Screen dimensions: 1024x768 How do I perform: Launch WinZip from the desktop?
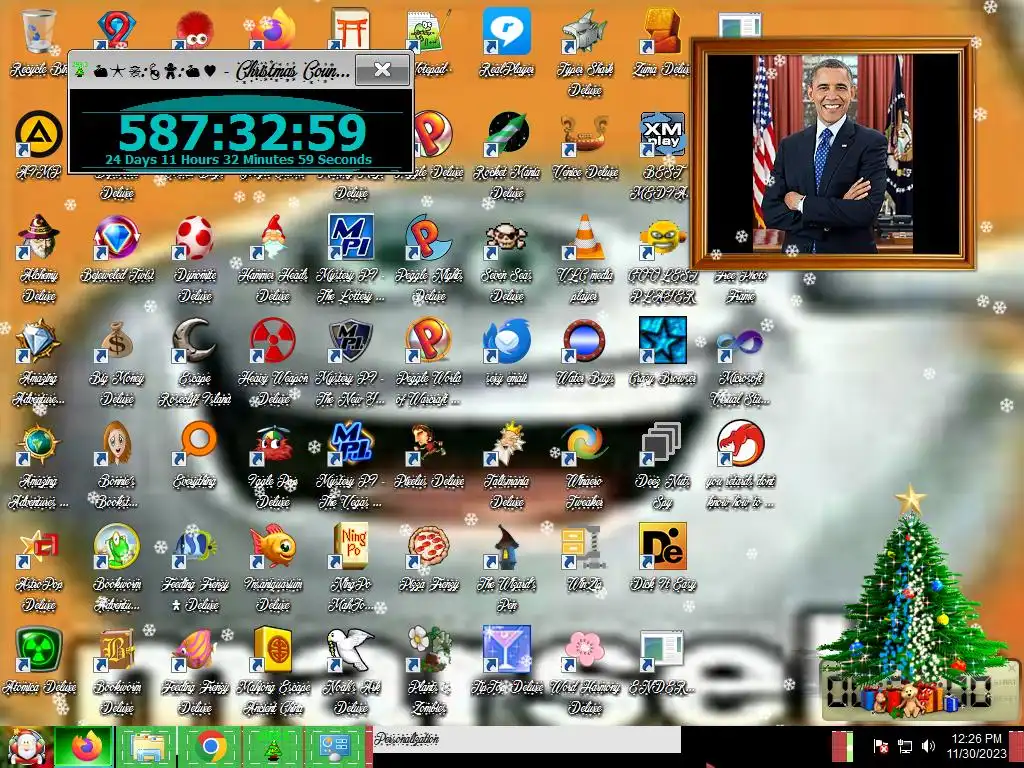[584, 546]
